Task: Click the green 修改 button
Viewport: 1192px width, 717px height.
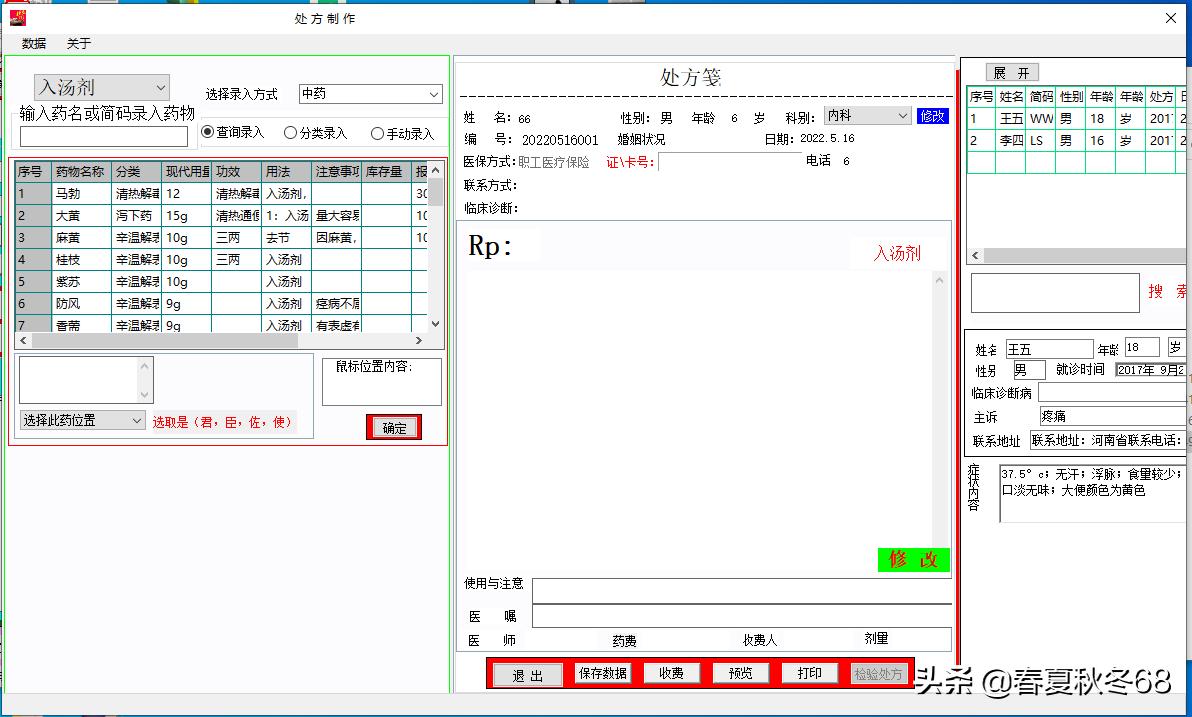Action: click(x=912, y=560)
